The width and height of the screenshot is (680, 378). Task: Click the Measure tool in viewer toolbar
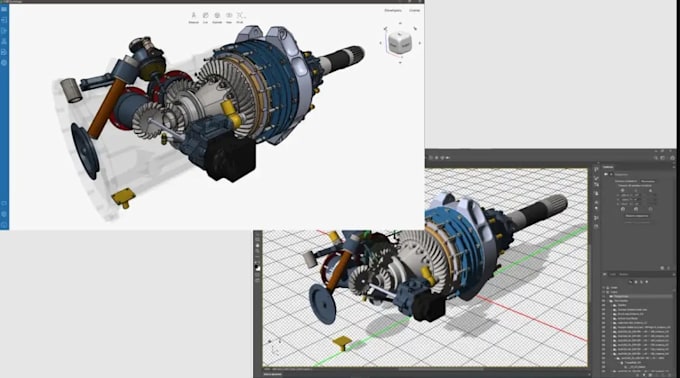193,17
